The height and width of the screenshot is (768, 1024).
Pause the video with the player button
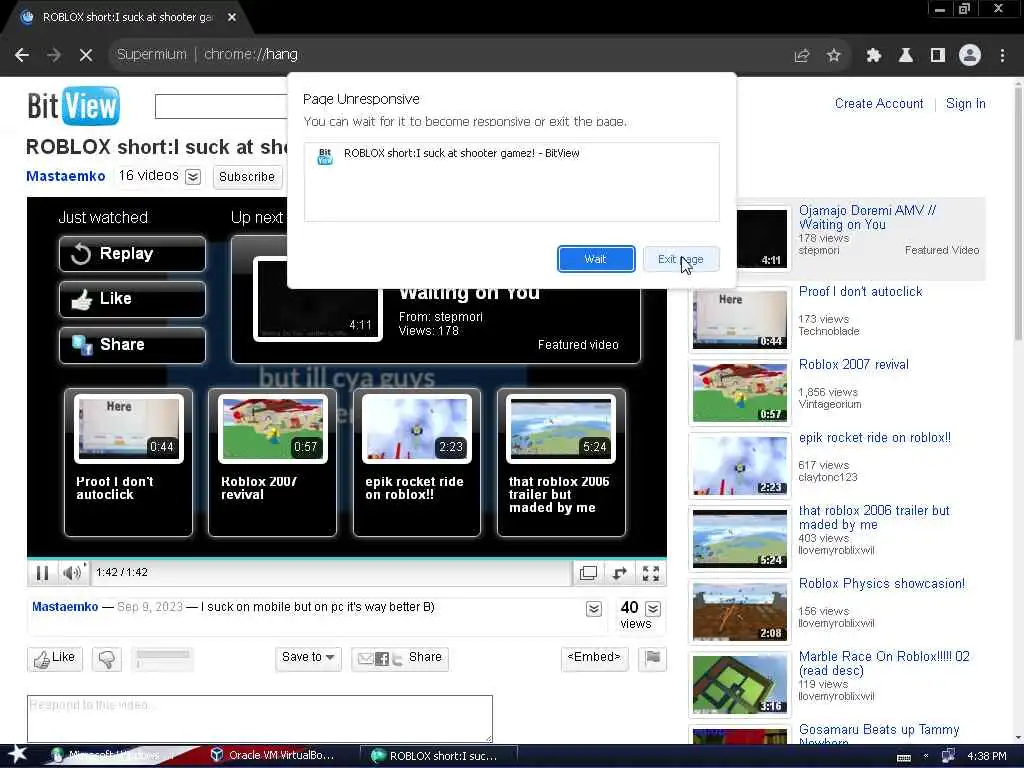tap(42, 573)
